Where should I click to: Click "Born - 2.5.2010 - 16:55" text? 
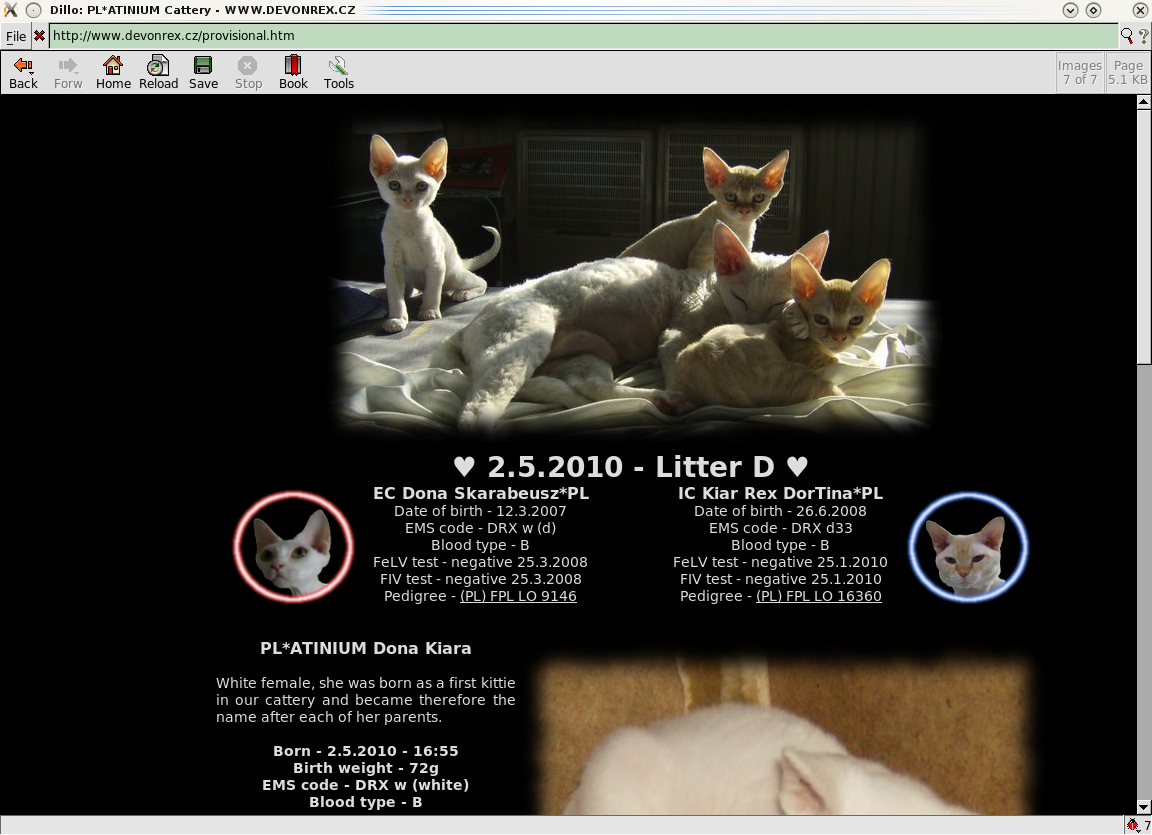click(366, 751)
